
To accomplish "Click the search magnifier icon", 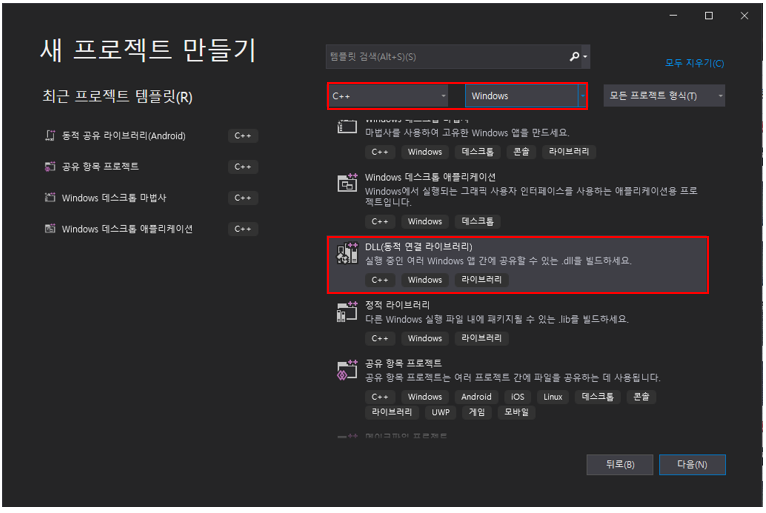I will tap(574, 57).
